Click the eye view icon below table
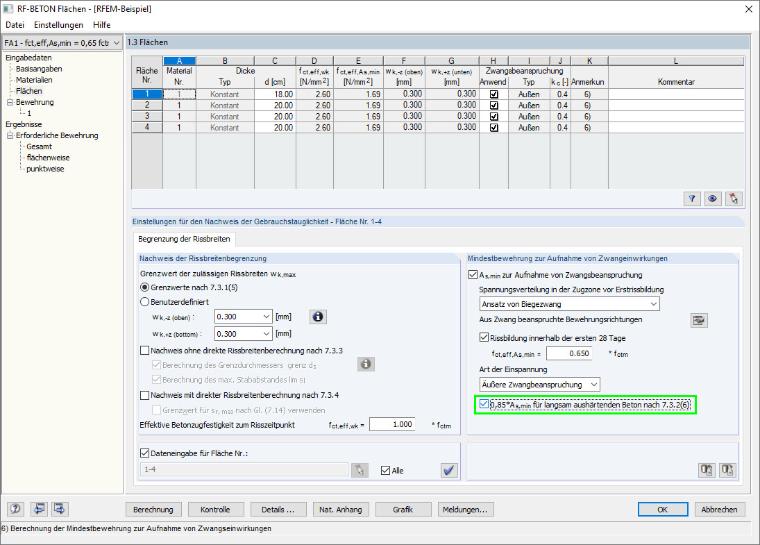This screenshot has height=545, width=760. pyautogui.click(x=712, y=198)
